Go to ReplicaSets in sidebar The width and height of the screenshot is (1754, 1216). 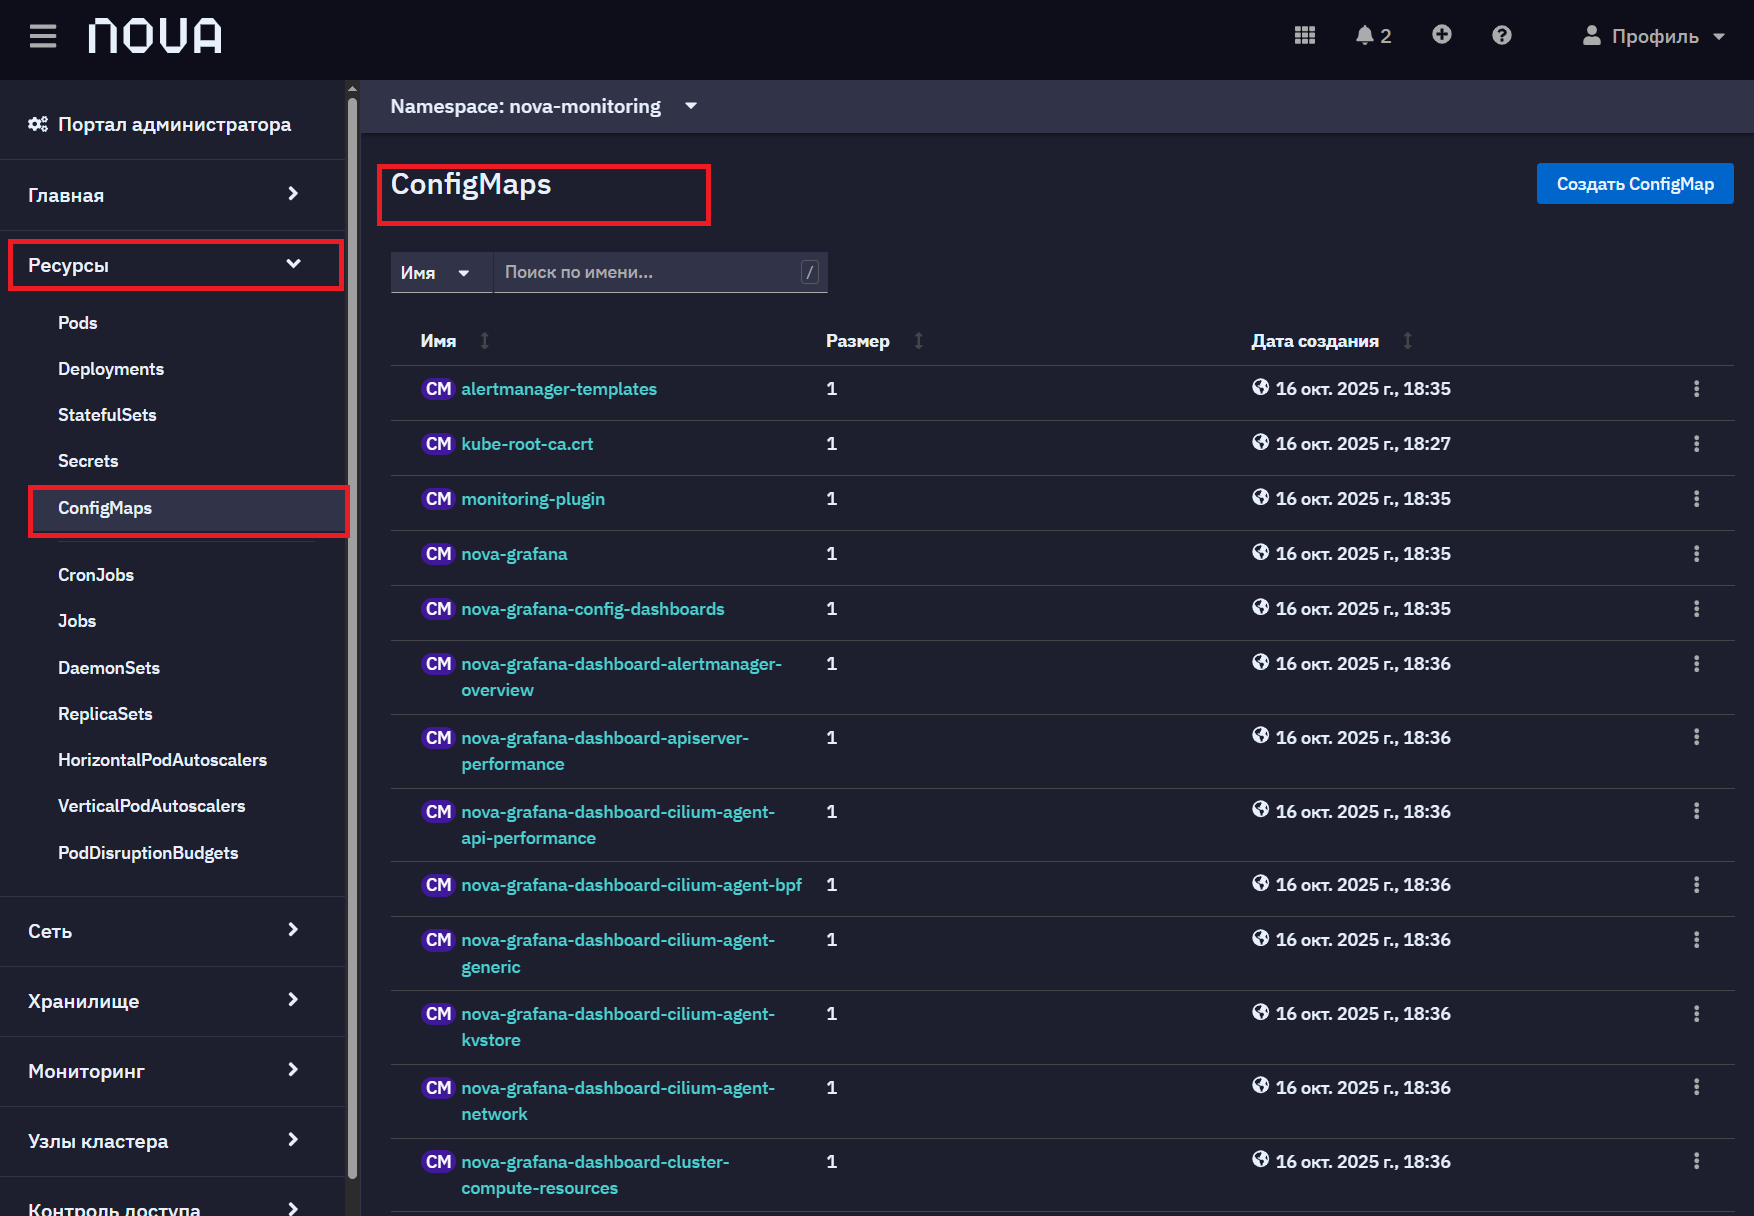coord(105,714)
